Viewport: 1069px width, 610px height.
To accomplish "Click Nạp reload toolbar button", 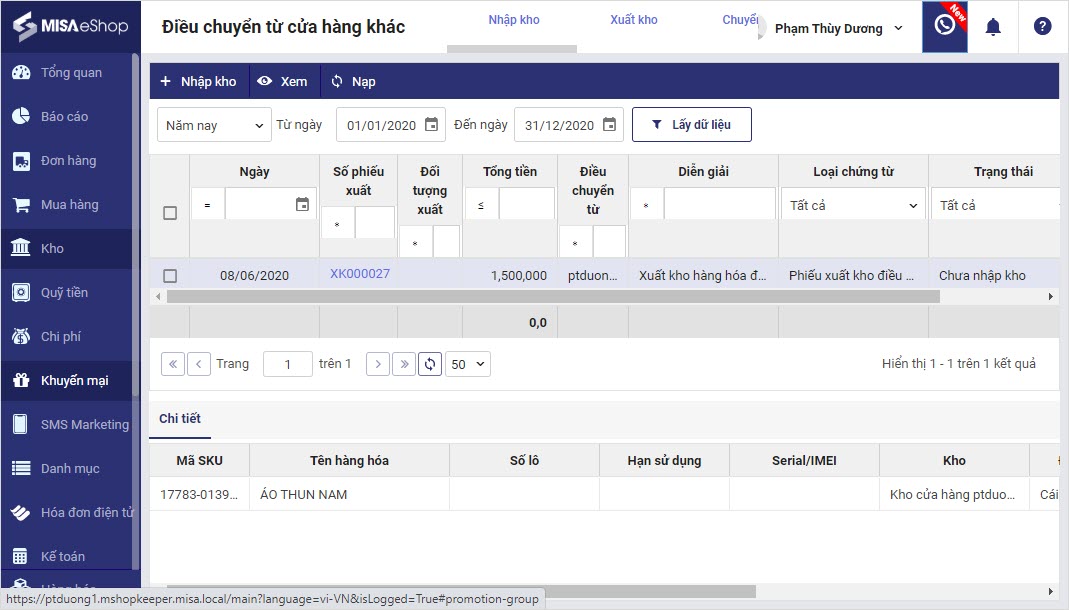I will 353,82.
